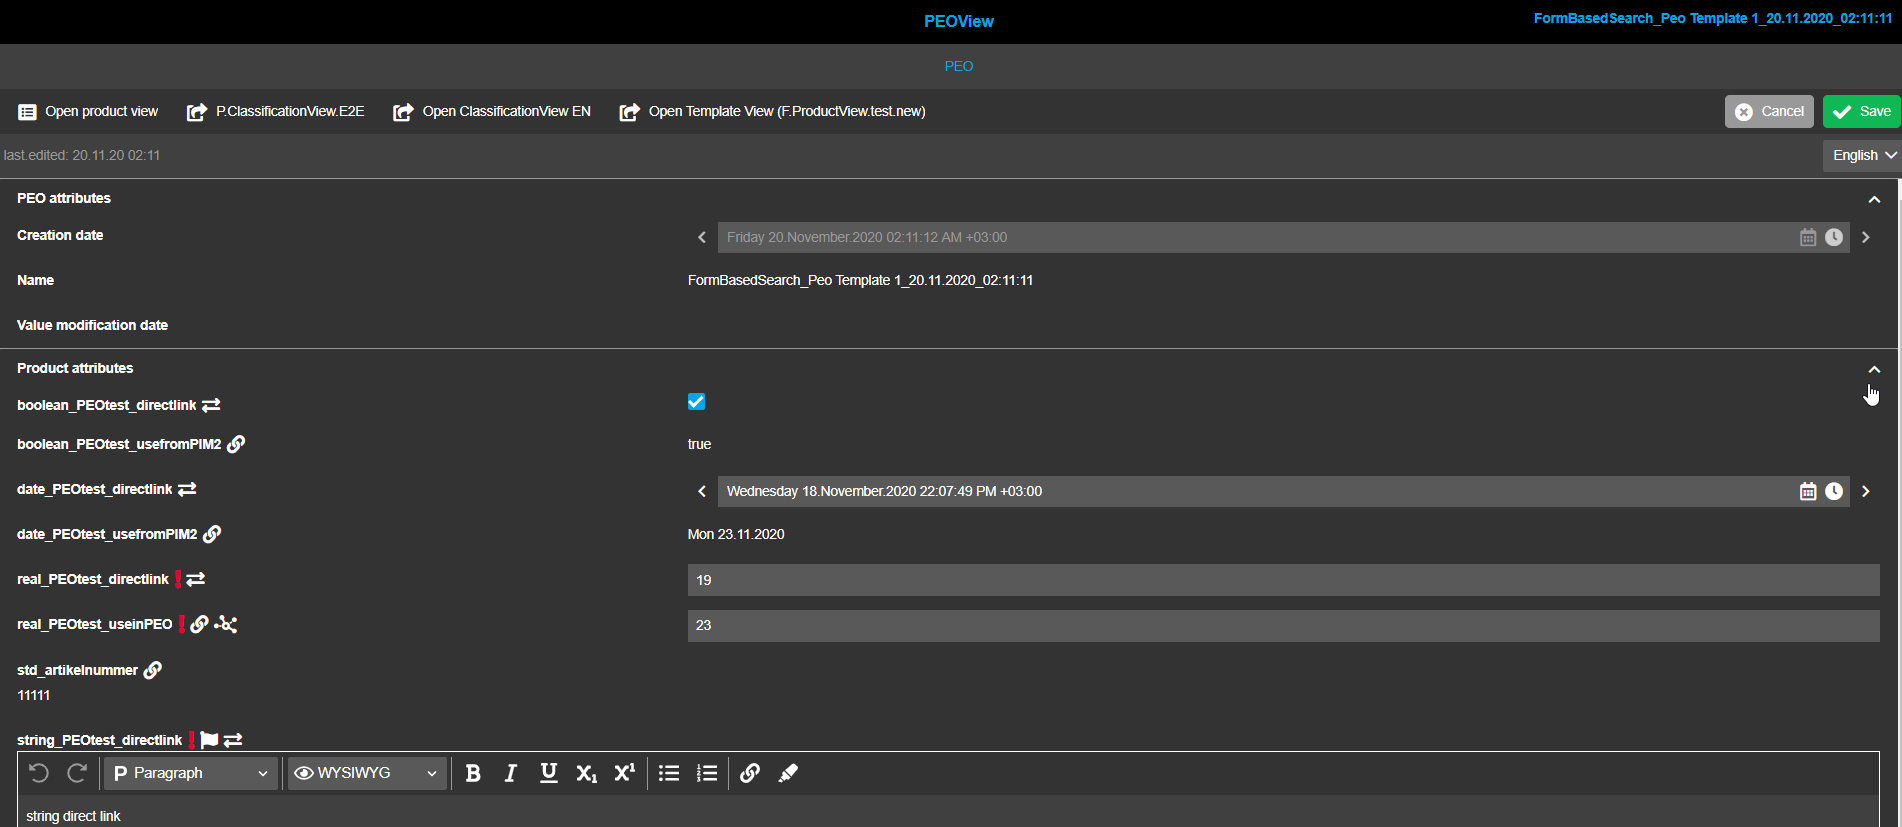Click network nodes icon beside real_PEOtest_useinPEO
Screen dimensions: 1902x827
226,624
